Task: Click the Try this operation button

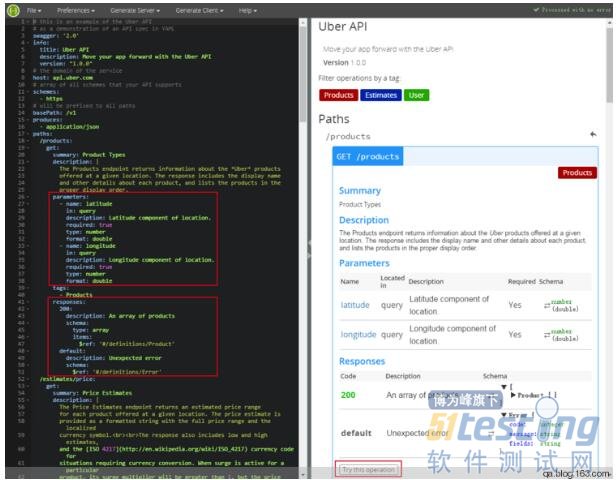Action: 368,469
